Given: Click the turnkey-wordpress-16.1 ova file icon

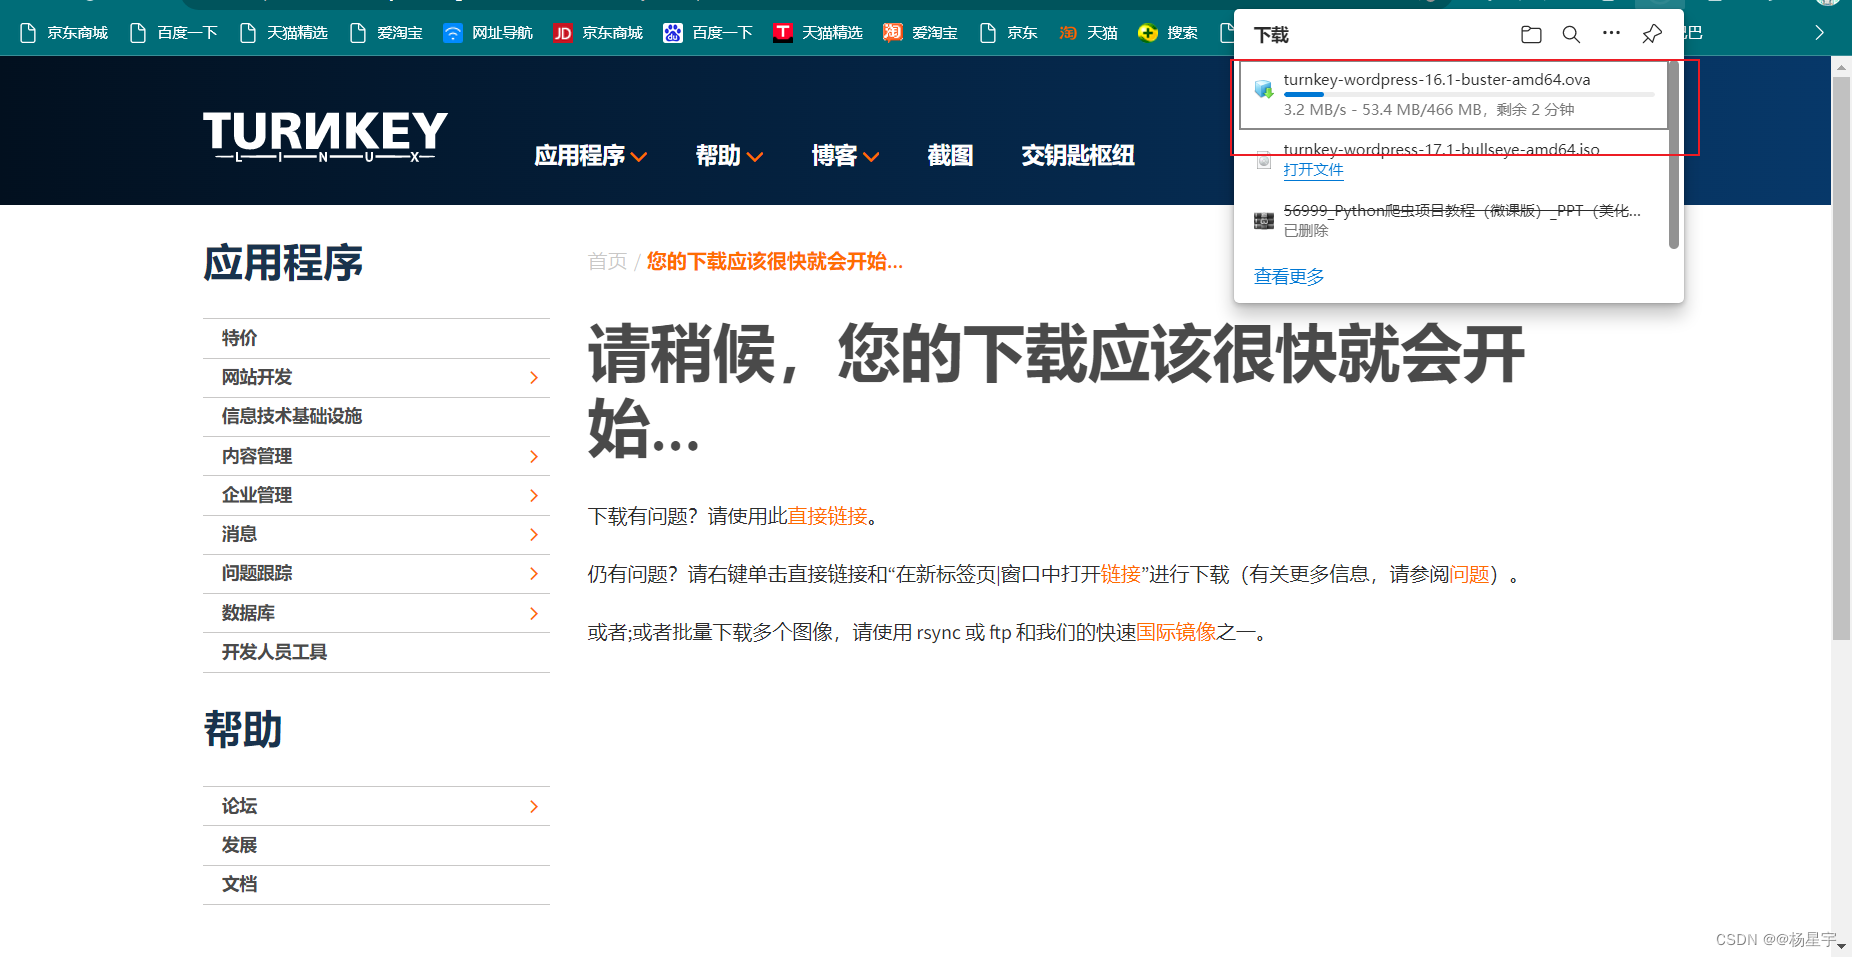Looking at the screenshot, I should pyautogui.click(x=1264, y=89).
